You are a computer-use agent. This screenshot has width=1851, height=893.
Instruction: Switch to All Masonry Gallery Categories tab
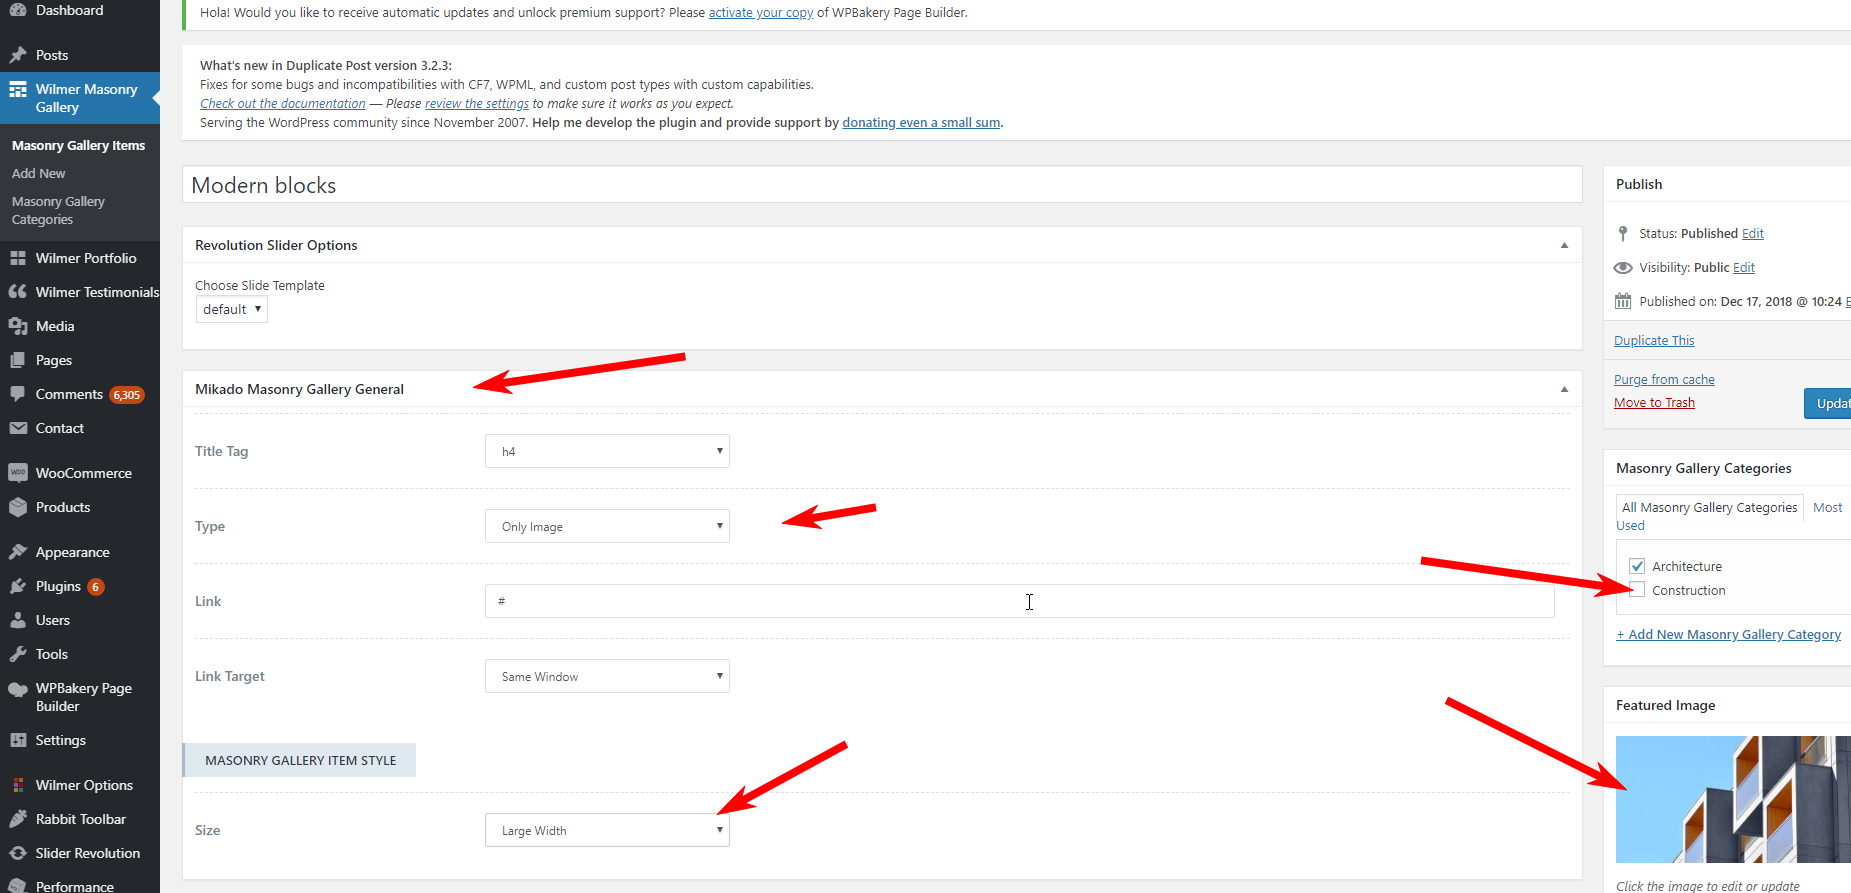point(1709,507)
